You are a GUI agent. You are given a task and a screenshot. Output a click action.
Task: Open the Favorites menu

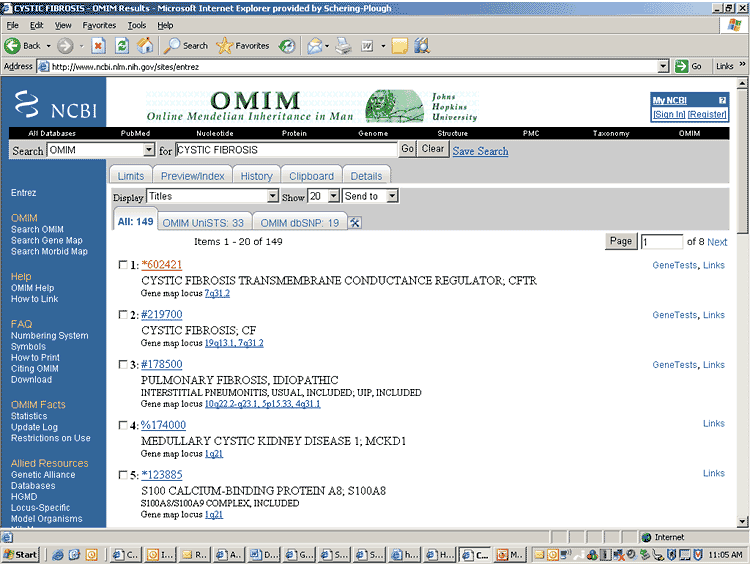click(x=99, y=25)
